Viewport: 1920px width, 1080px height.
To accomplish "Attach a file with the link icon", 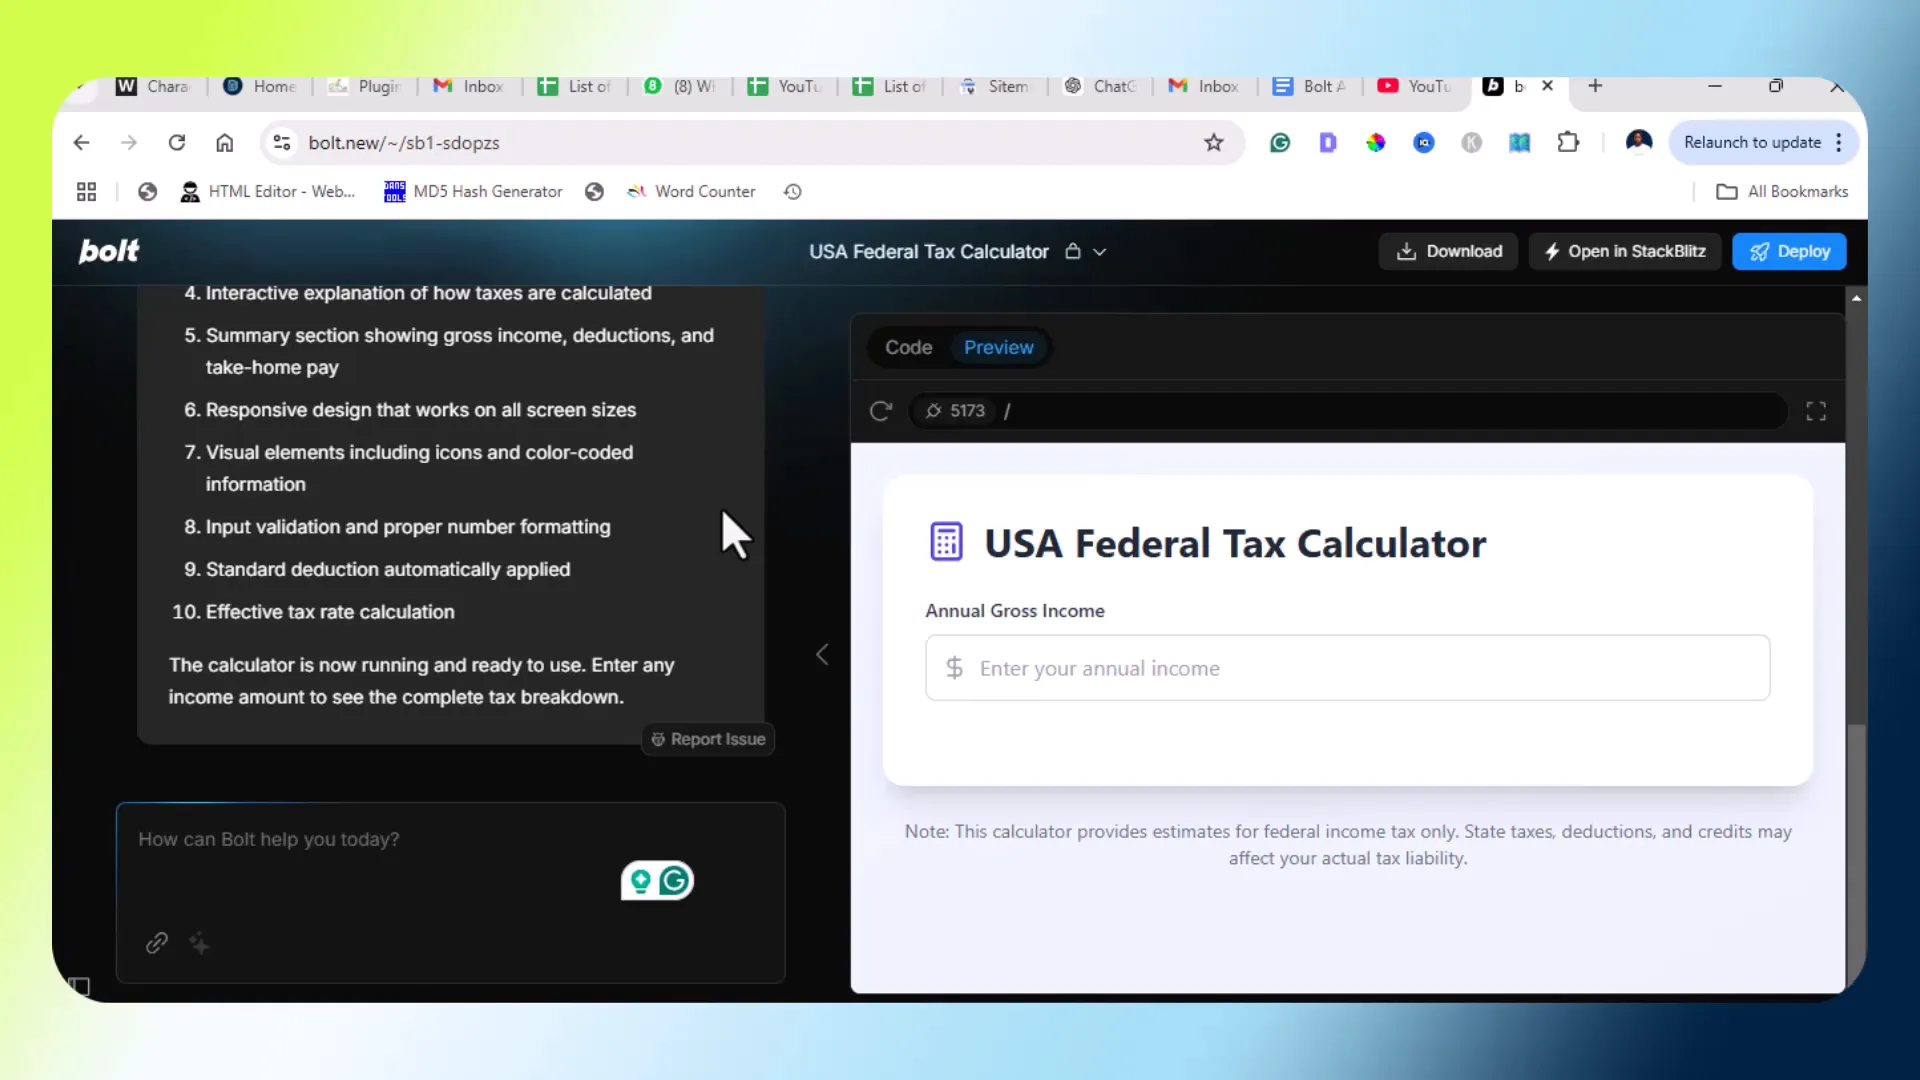I will point(156,943).
